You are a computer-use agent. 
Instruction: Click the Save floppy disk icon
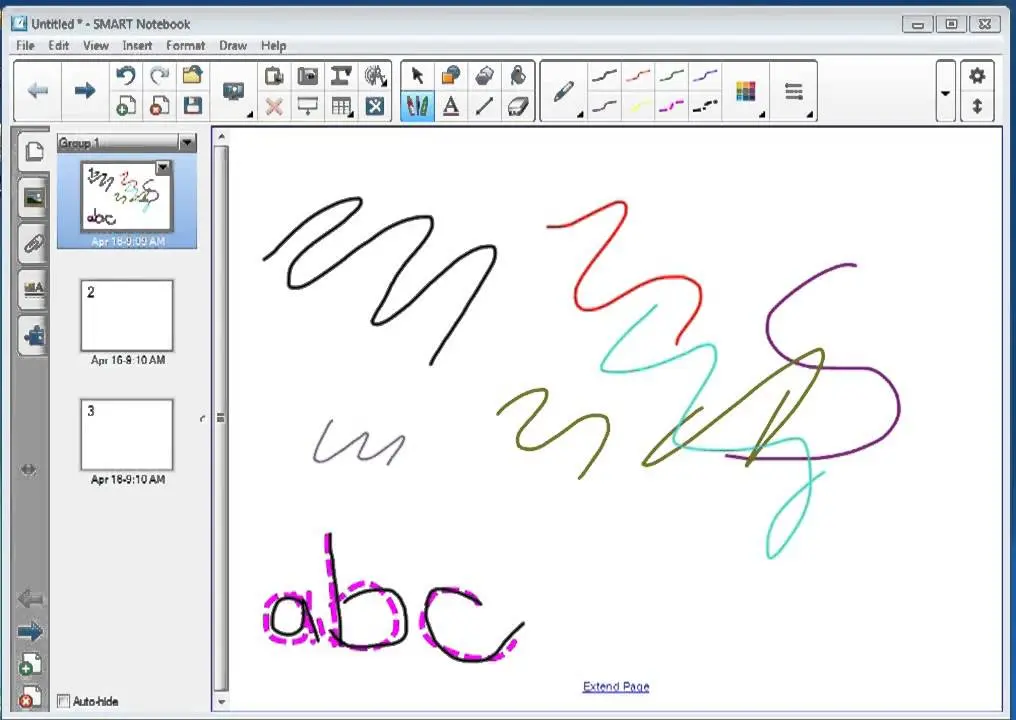pyautogui.click(x=192, y=106)
